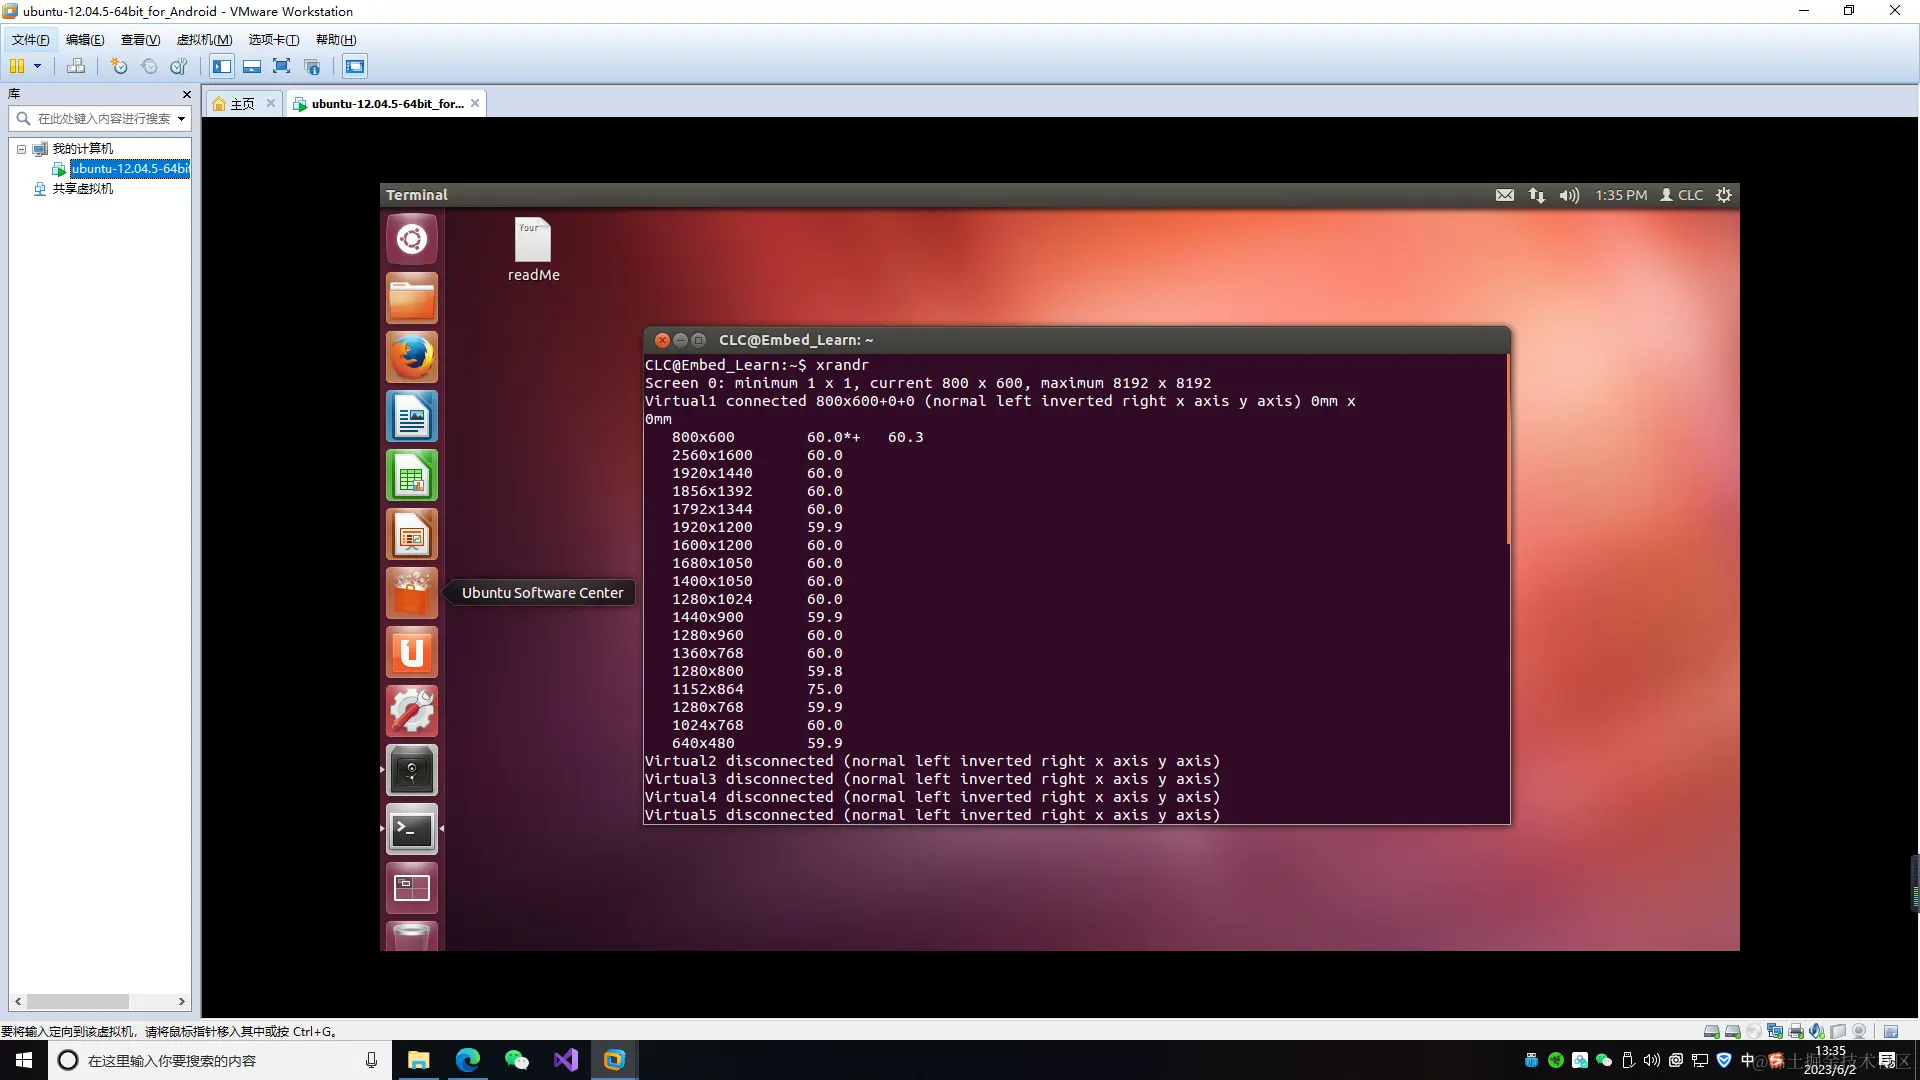Screen dimensions: 1920x1080
Task: Click the Ubuntu sound volume indicator
Action: click(1568, 195)
